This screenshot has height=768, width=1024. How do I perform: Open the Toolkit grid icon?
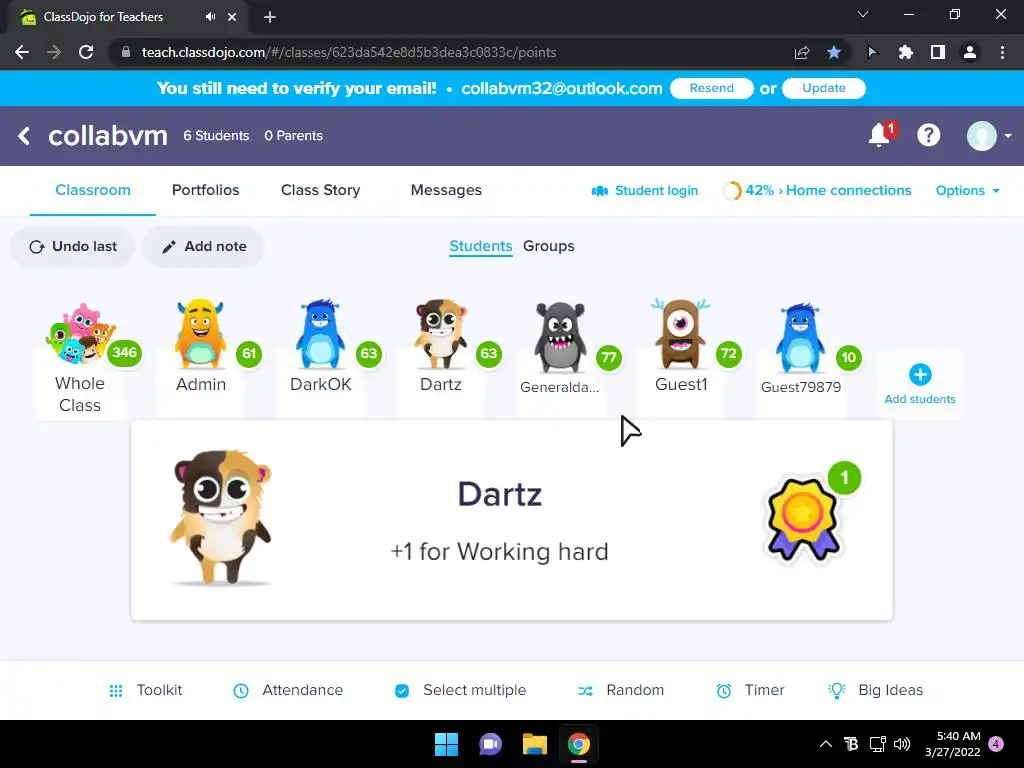[x=116, y=690]
